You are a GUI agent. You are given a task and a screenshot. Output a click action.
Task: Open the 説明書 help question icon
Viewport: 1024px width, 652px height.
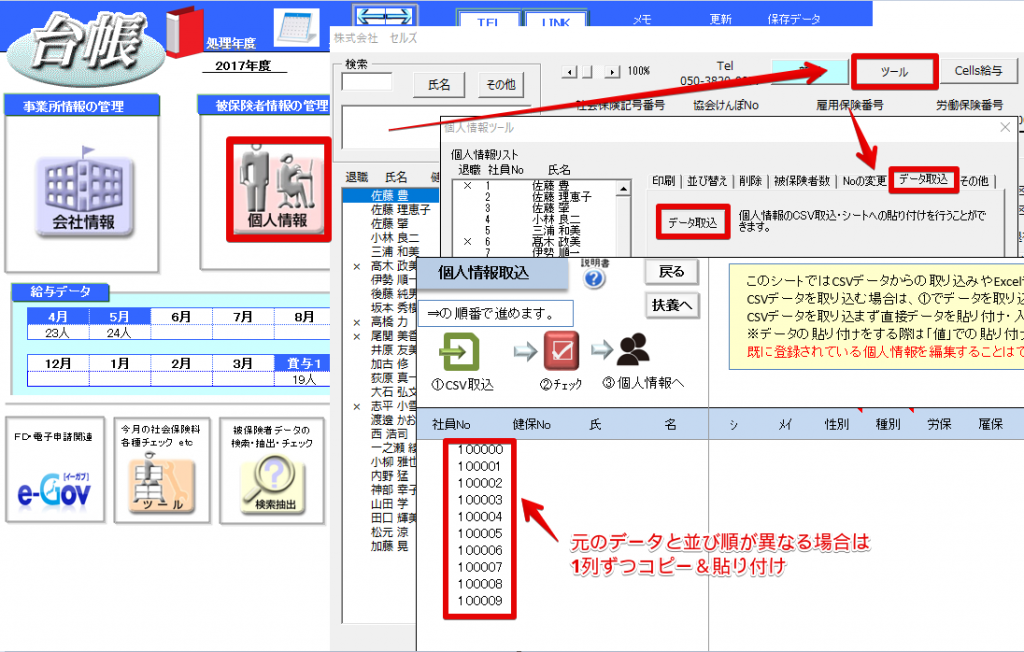coord(594,279)
